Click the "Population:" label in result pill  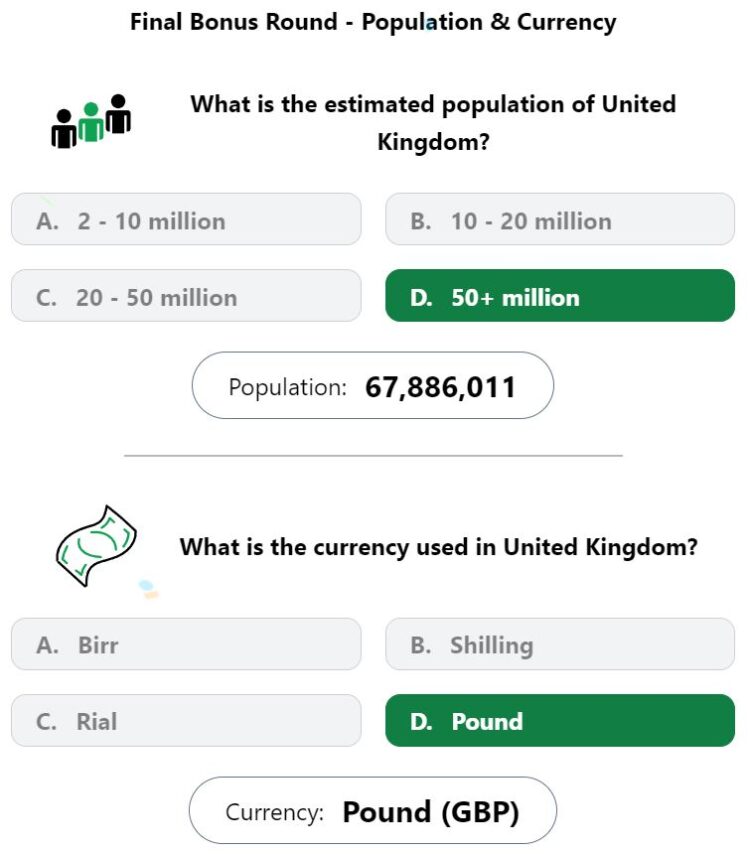[x=288, y=387]
